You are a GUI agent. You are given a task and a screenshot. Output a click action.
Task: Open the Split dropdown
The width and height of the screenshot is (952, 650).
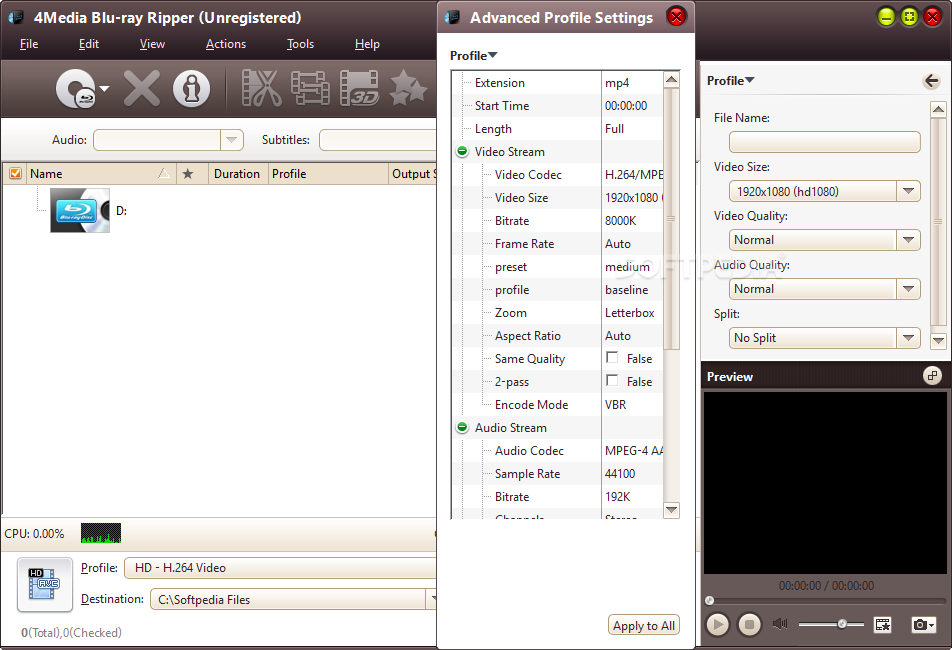(x=908, y=338)
